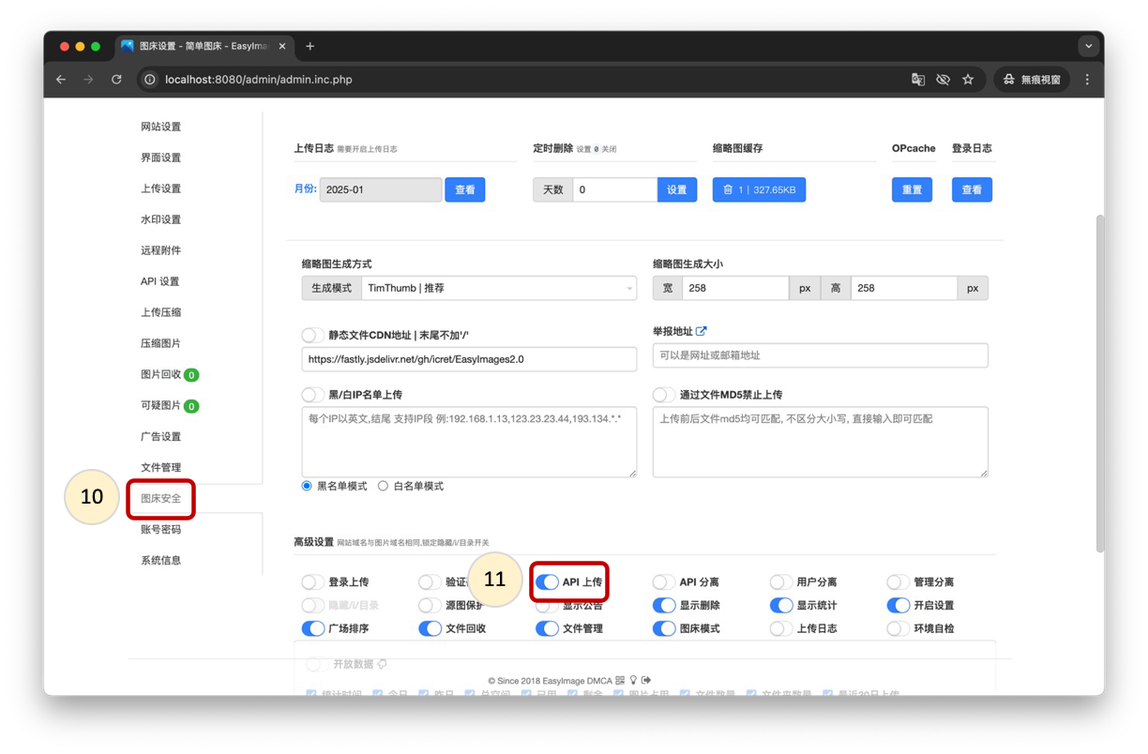Click the translate page icon in address bar
This screenshot has height=754, width=1148.
tap(918, 80)
